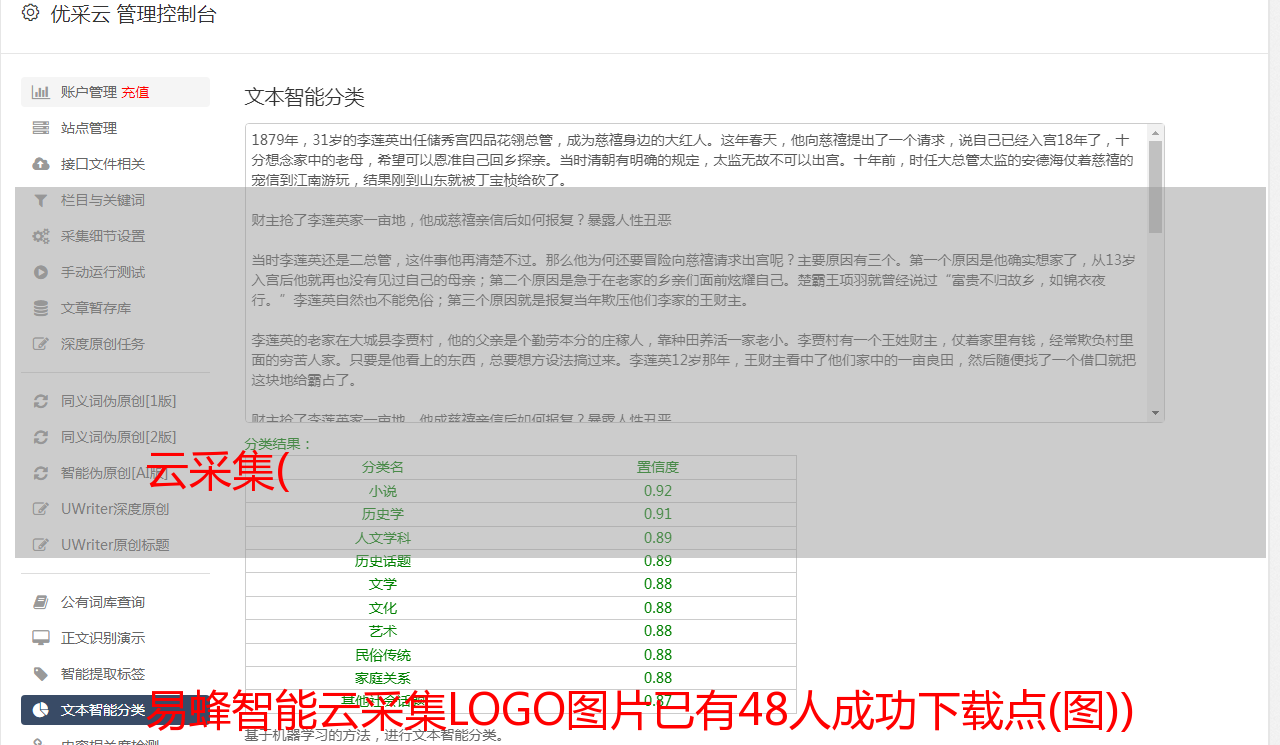Click the edit icon beside 深度原创任务
The image size is (1280, 745).
point(41,344)
